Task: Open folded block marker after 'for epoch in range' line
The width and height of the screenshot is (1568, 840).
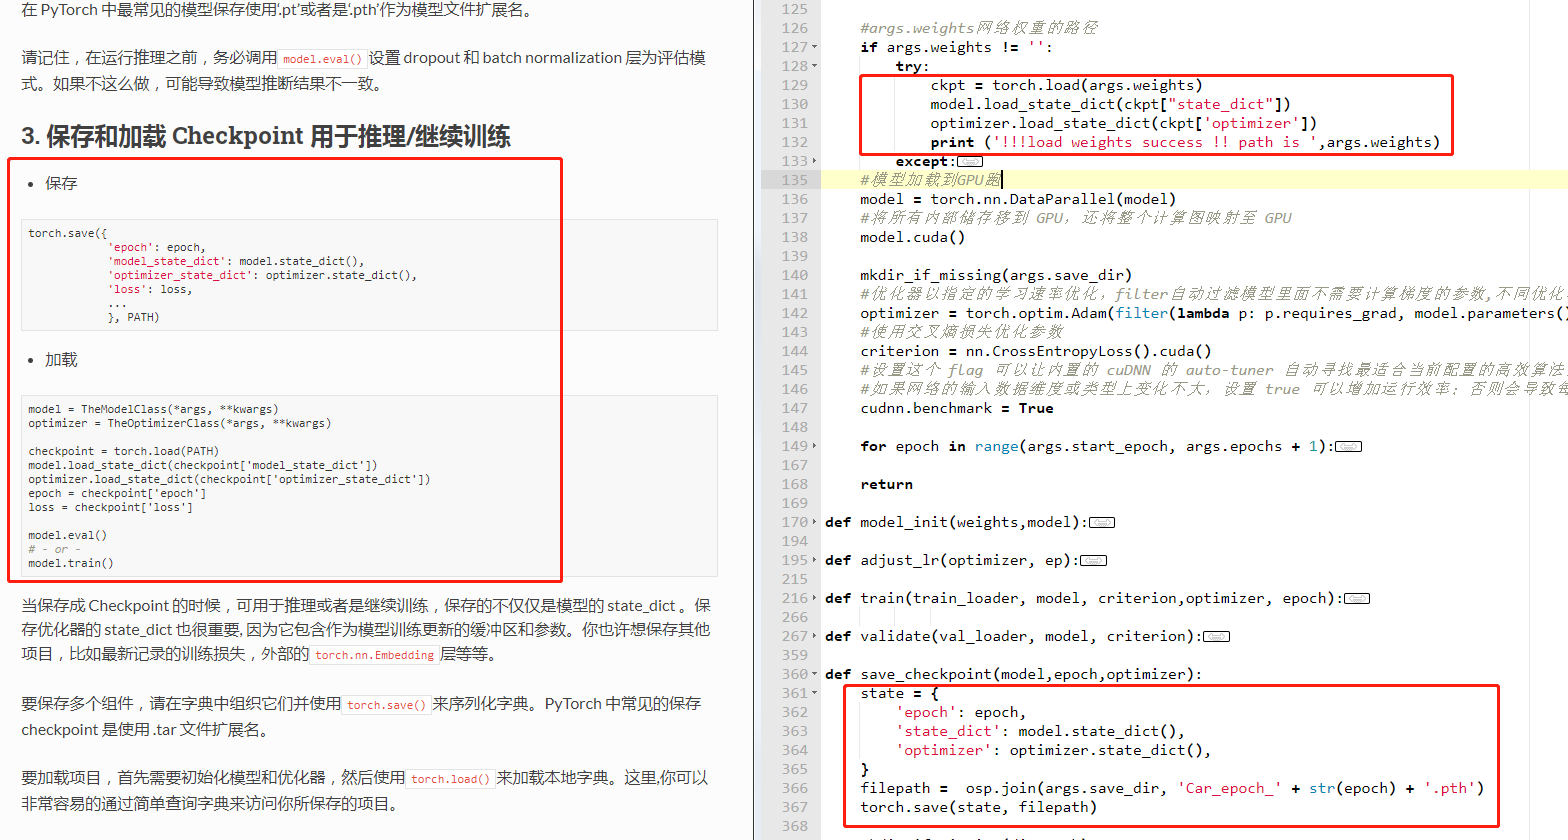Action: [x=1348, y=446]
